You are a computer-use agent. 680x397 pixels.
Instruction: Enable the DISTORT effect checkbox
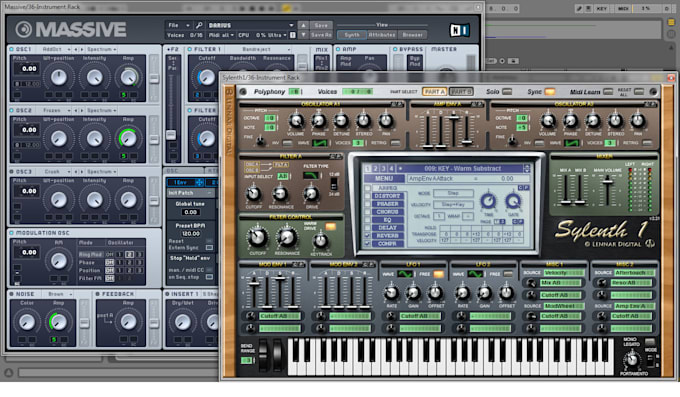click(x=368, y=196)
